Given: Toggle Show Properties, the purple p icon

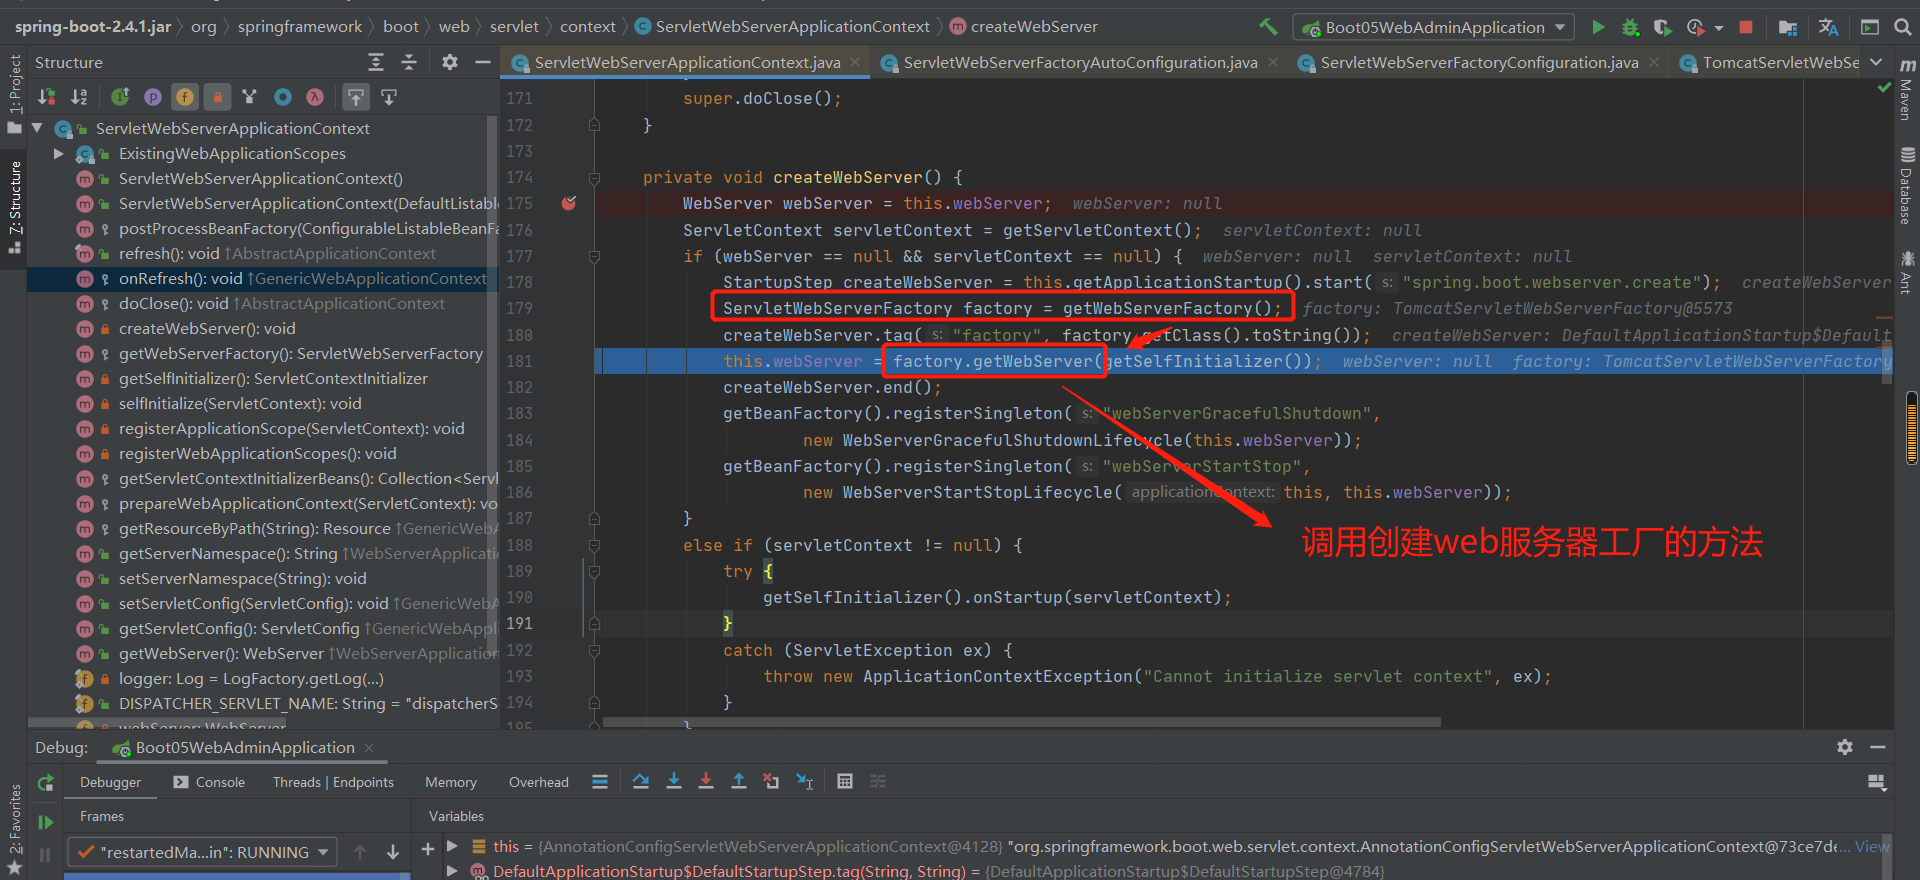Looking at the screenshot, I should tap(153, 97).
